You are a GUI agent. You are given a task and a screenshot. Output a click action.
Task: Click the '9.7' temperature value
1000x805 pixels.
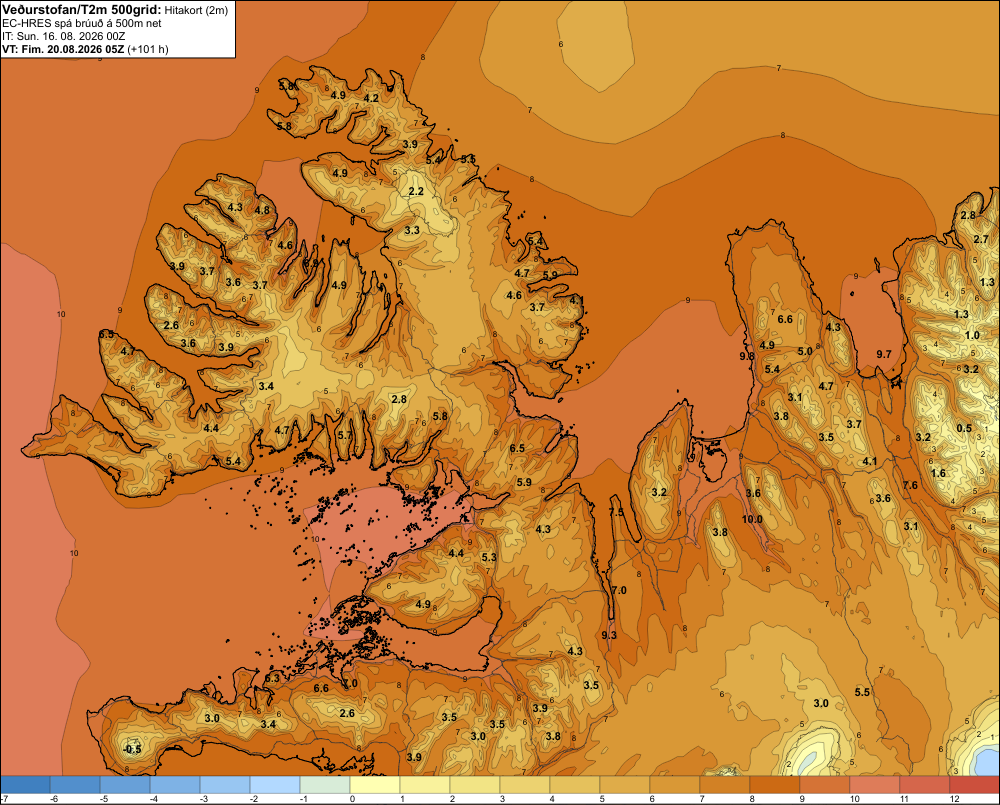884,354
